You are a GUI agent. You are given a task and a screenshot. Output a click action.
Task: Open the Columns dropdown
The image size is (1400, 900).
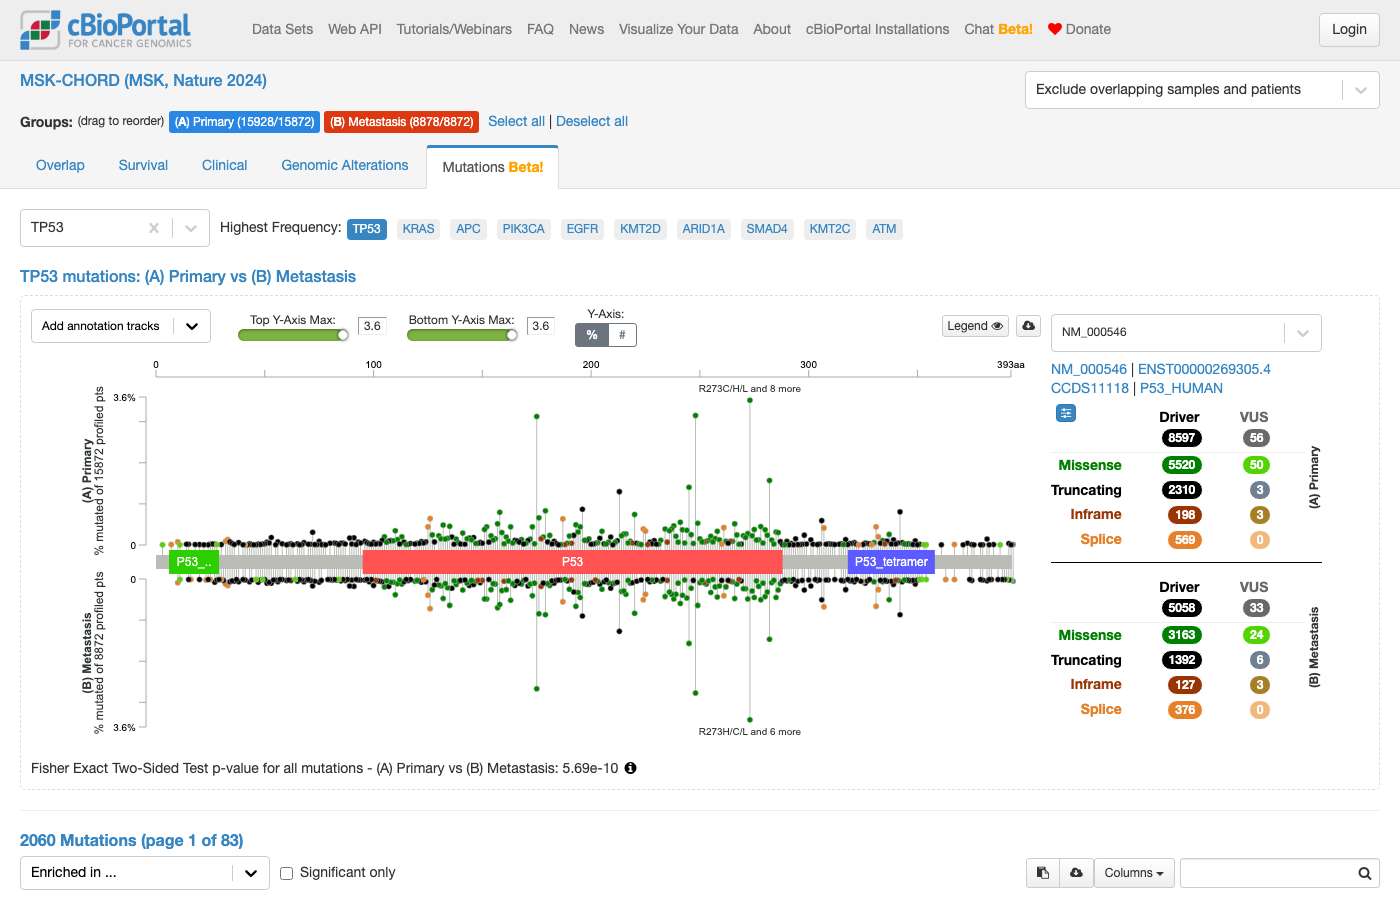(x=1134, y=873)
